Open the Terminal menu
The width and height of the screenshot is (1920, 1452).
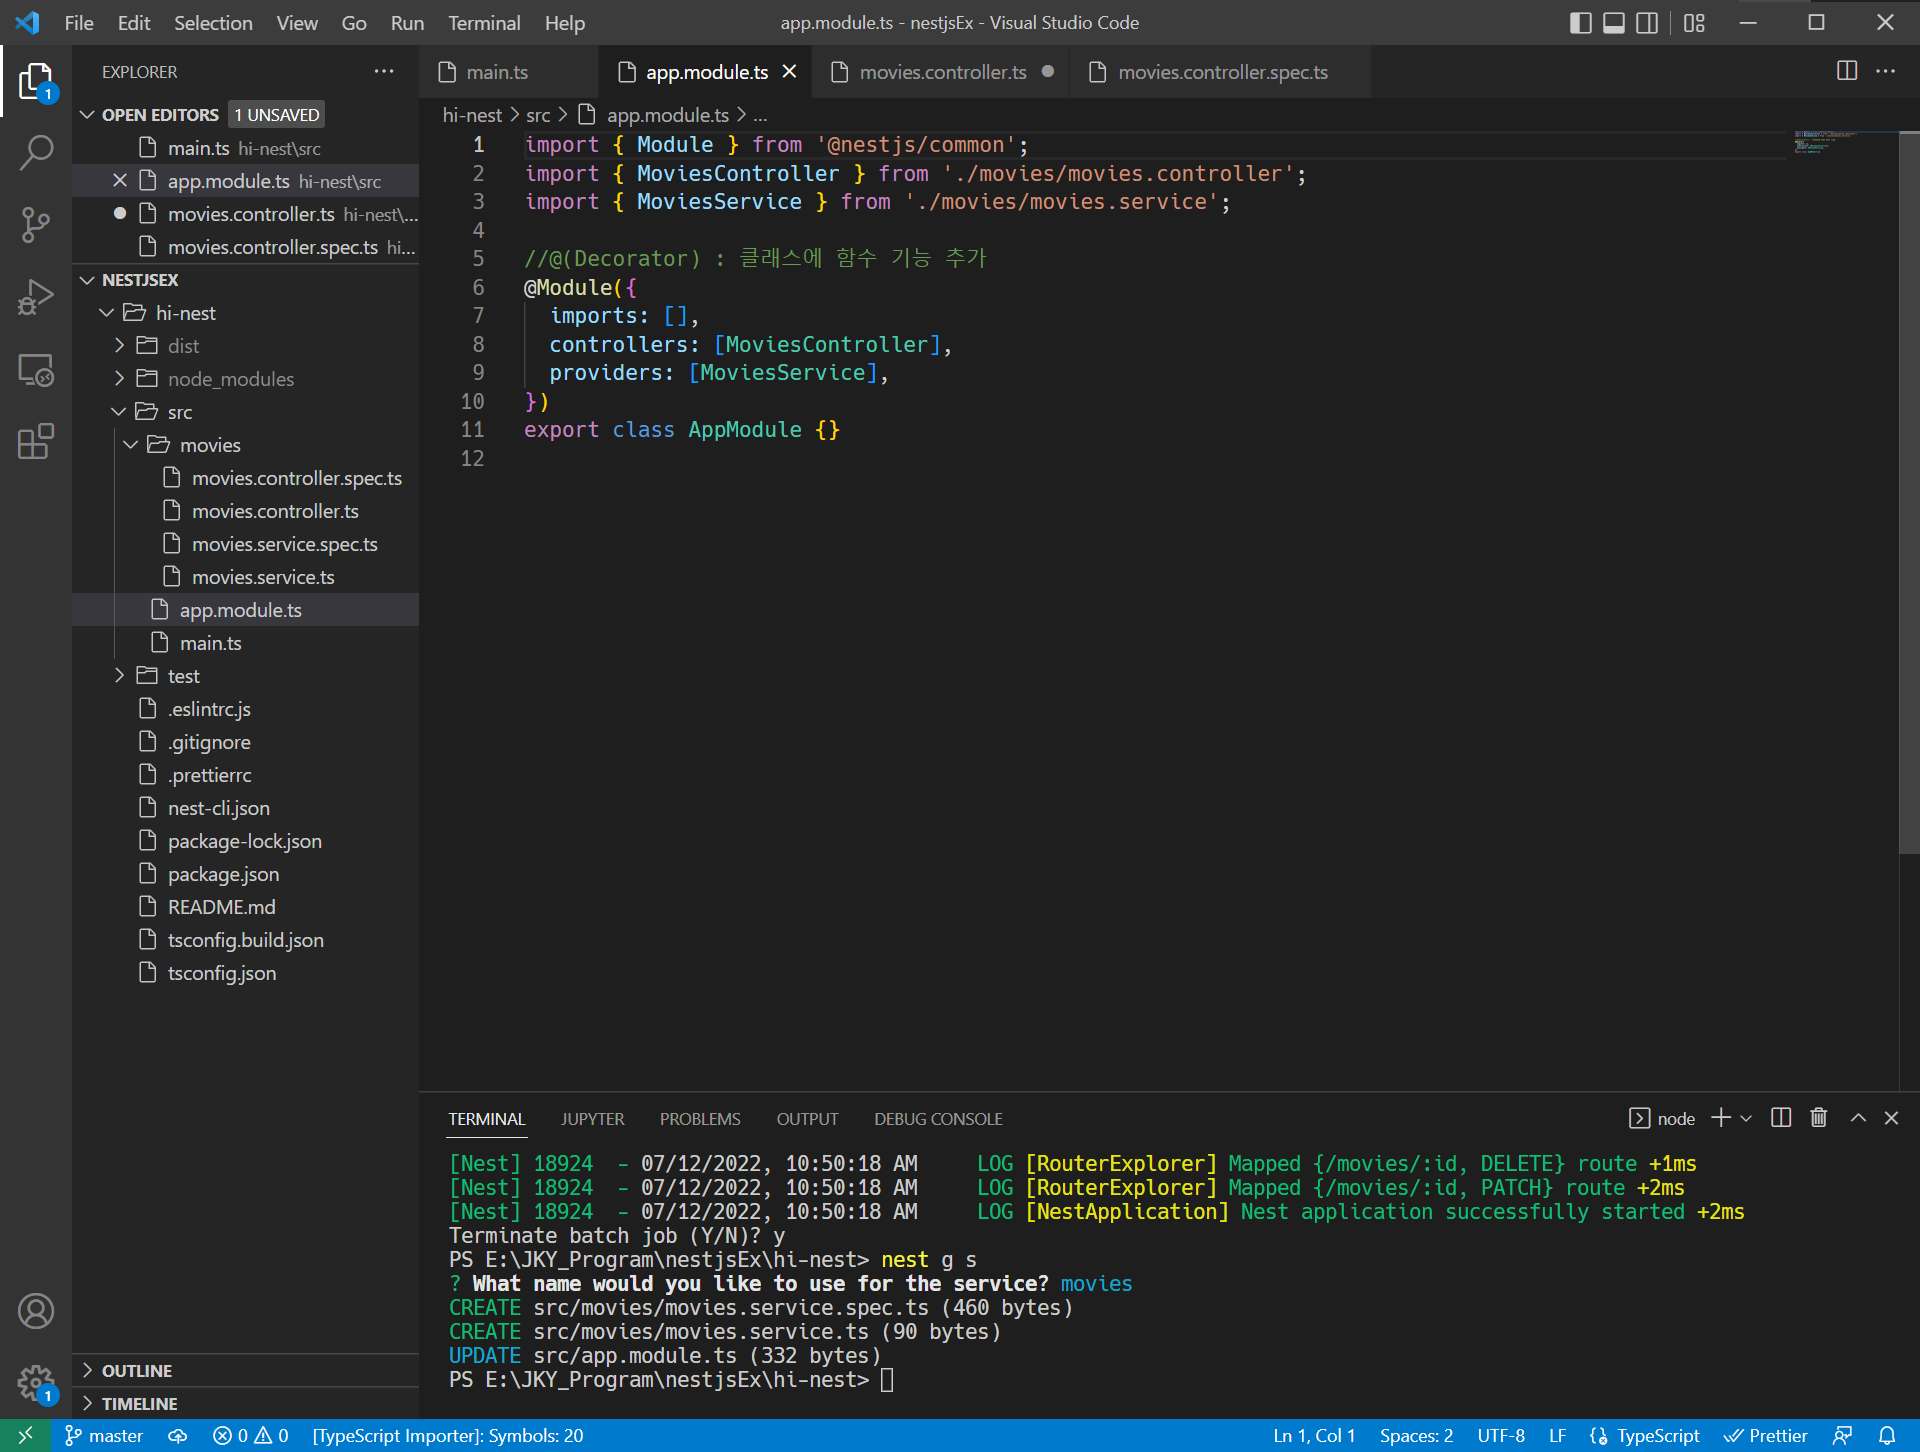tap(483, 22)
